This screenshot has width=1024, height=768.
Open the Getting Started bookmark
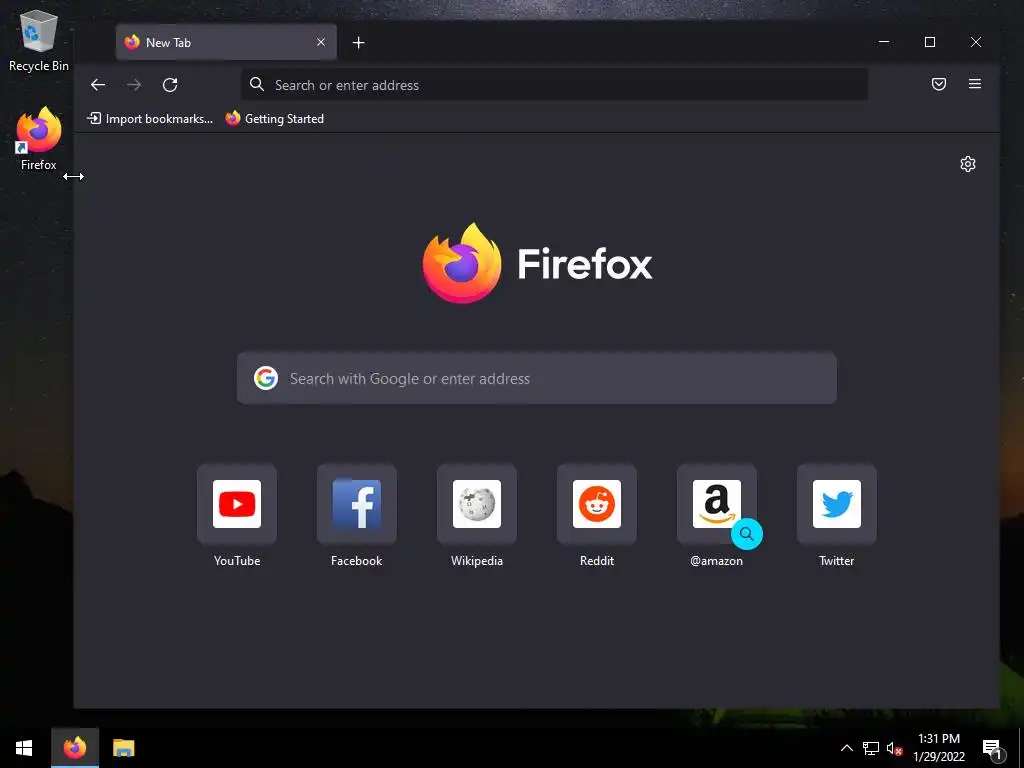pyautogui.click(x=274, y=119)
